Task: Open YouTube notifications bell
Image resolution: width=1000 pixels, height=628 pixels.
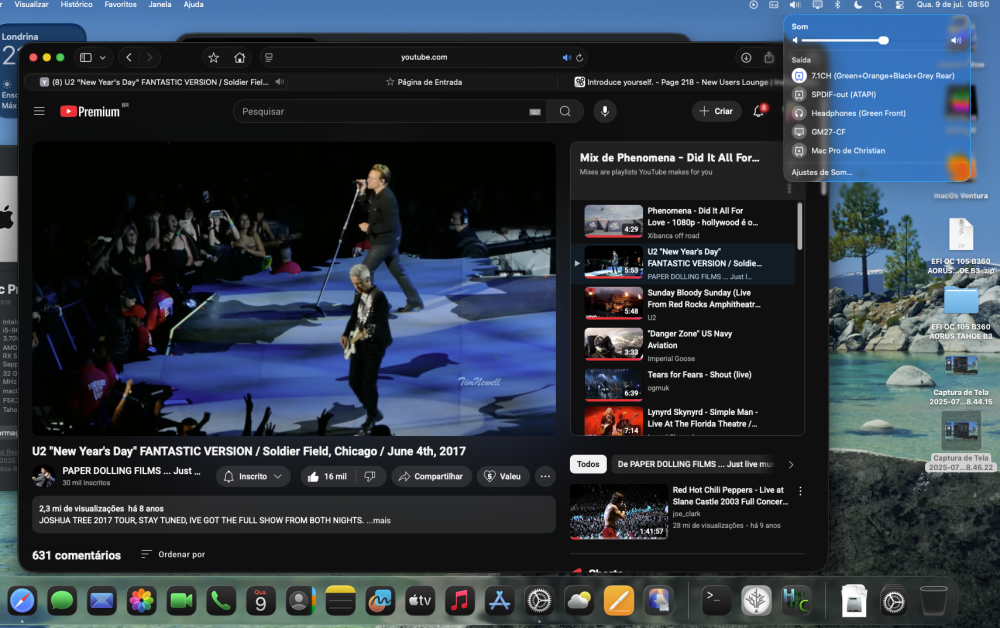Action: click(758, 111)
